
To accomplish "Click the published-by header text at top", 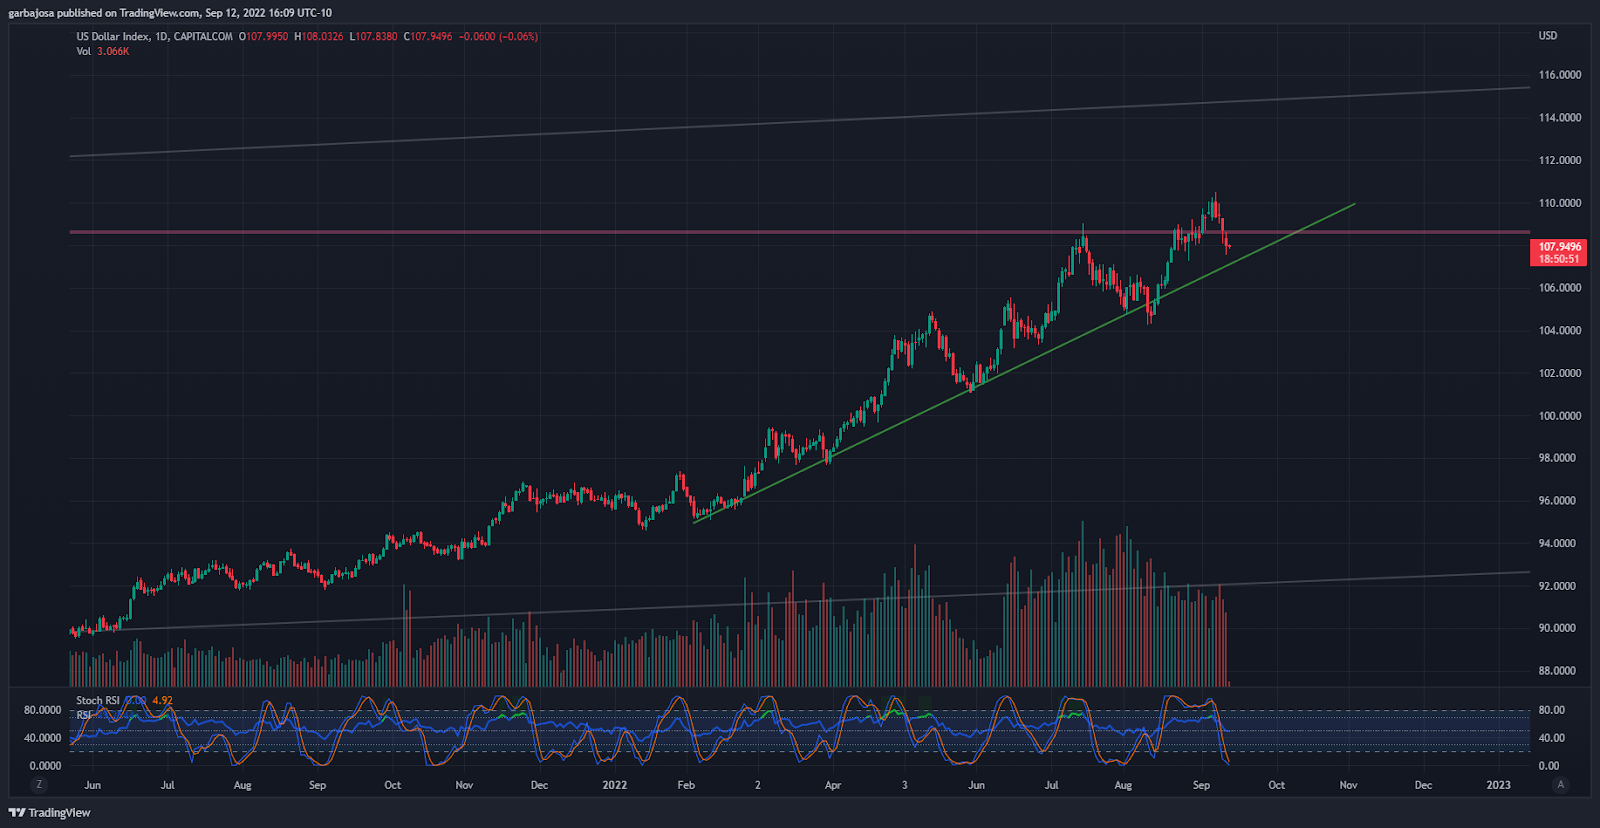I will pos(170,13).
